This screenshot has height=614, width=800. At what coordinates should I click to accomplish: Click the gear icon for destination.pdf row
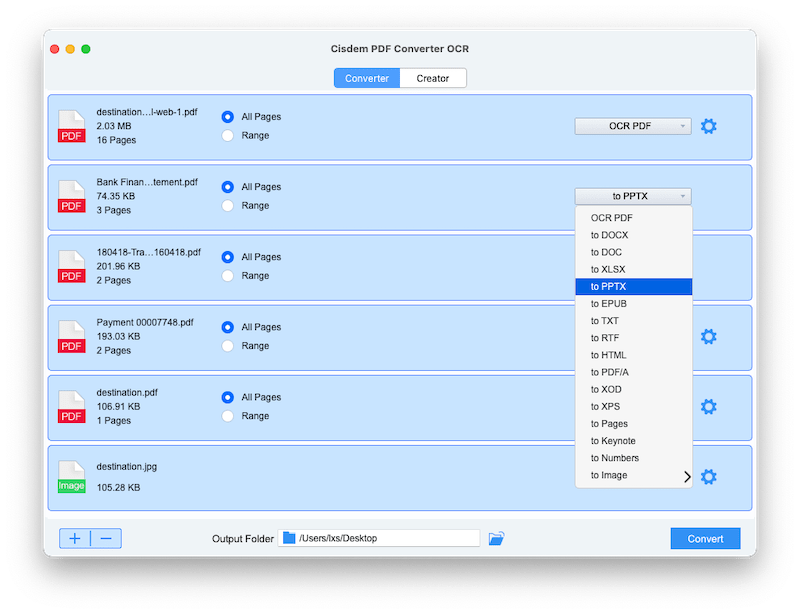[708, 407]
